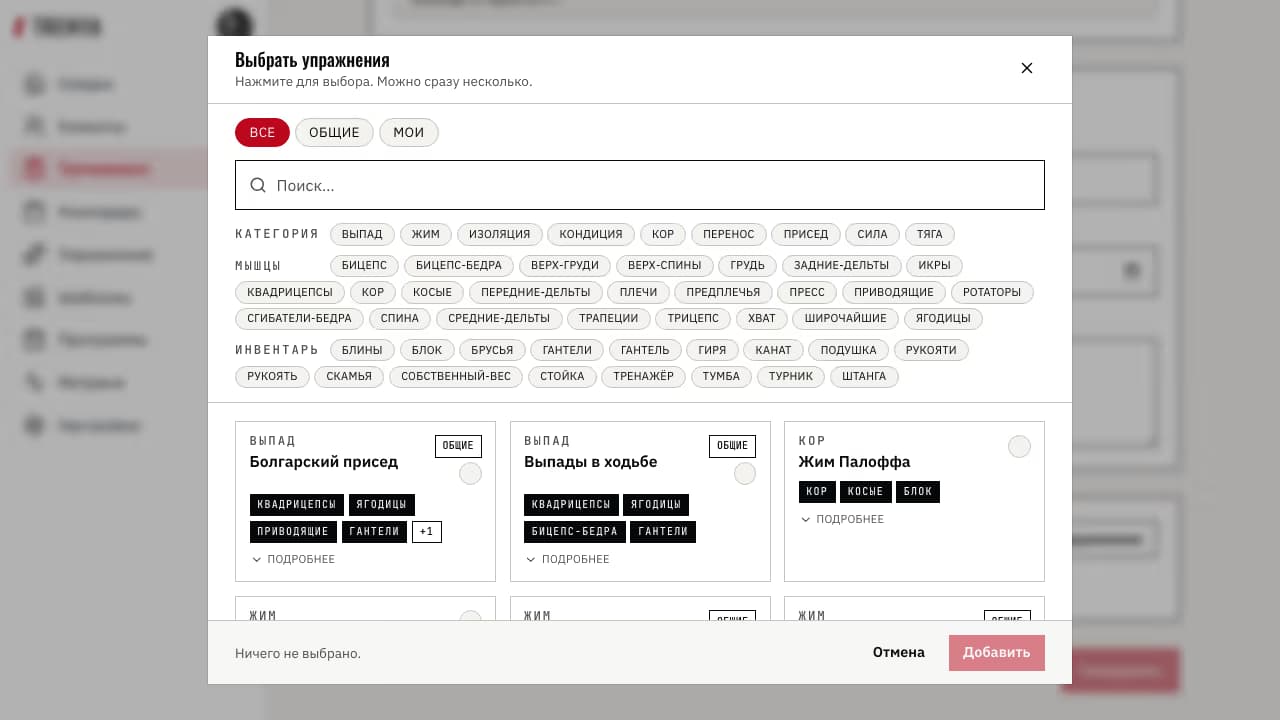Image resolution: width=1280 pixels, height=720 pixels.
Task: Select the СРЕДНИЕ-ДЕЛЬТЫ muscle chip
Action: [x=499, y=319]
